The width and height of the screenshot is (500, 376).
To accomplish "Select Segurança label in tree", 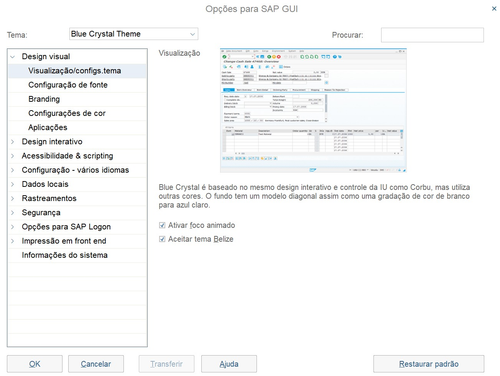I will point(41,213).
